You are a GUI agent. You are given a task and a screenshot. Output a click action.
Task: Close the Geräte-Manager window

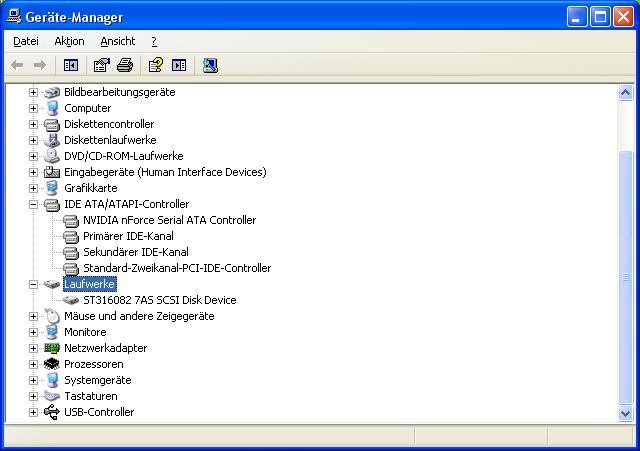tap(624, 17)
